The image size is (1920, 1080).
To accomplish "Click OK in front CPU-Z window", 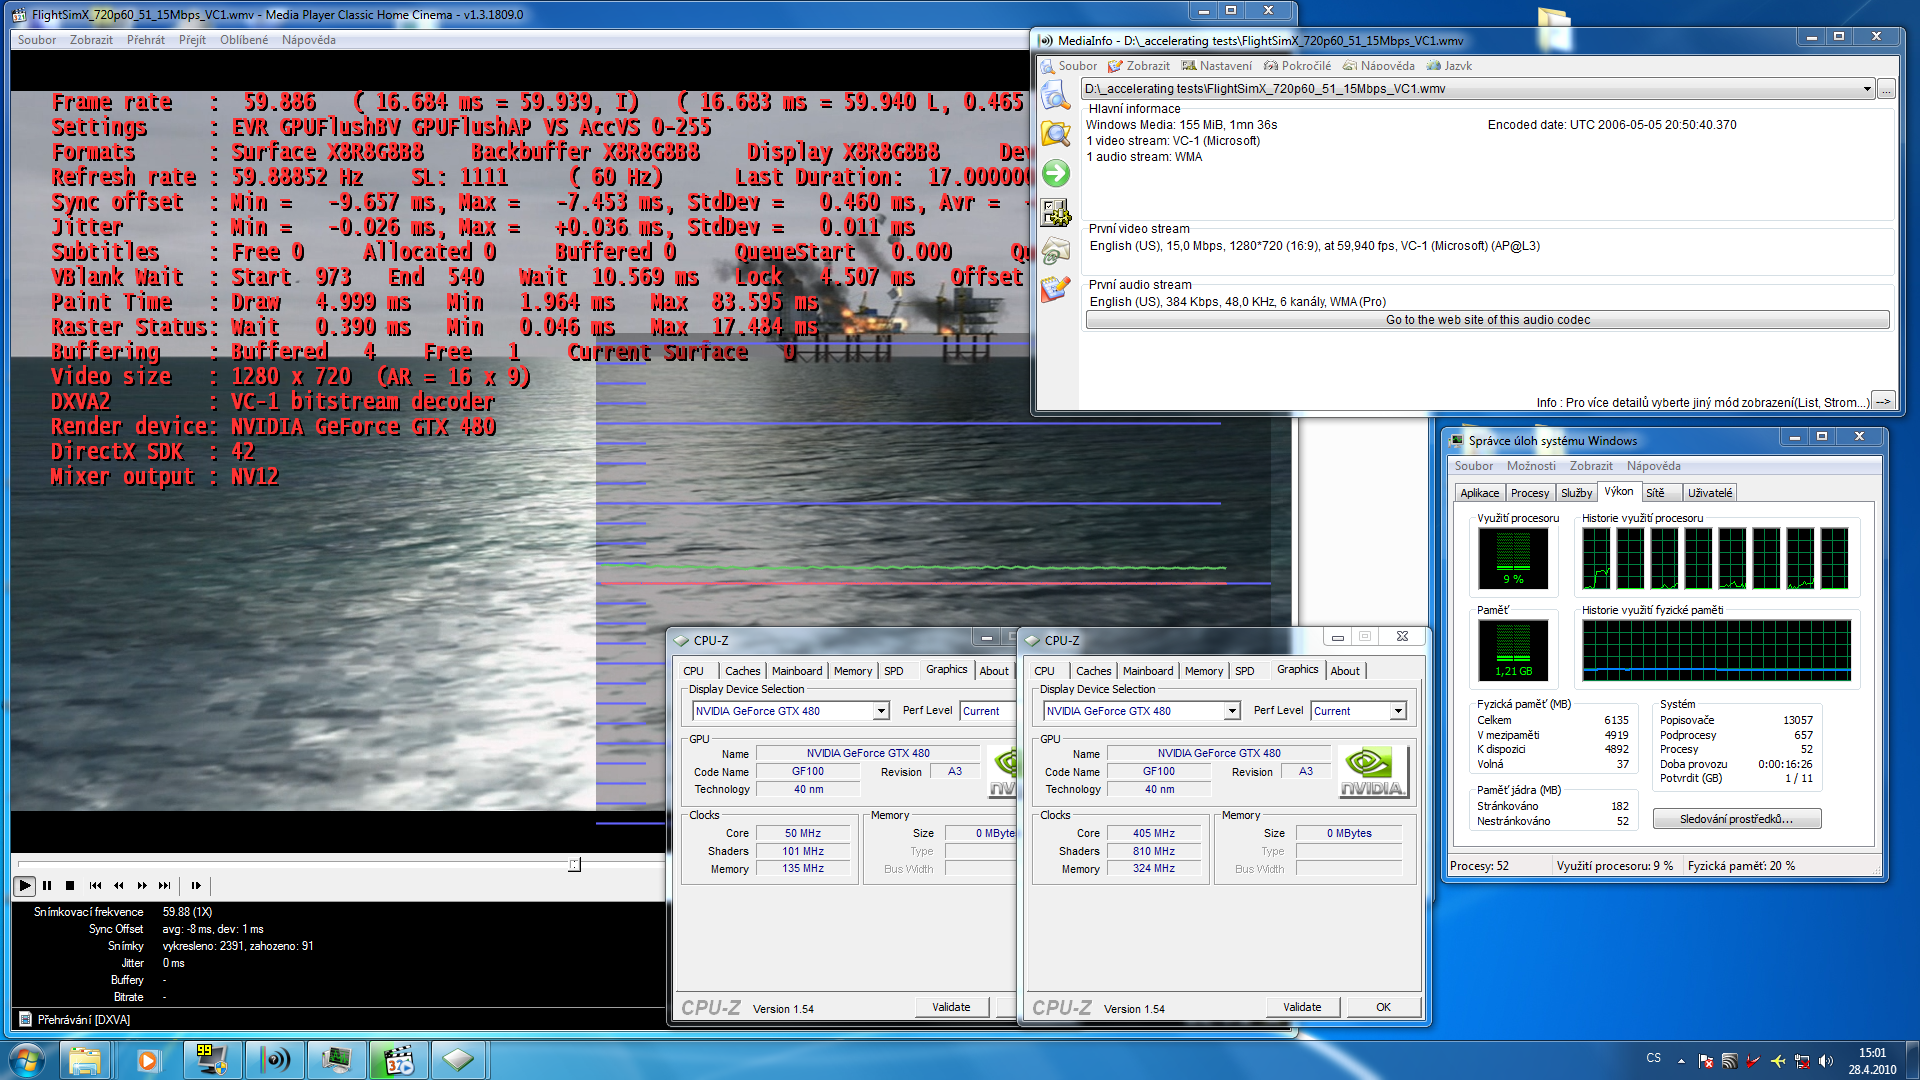I will tap(1383, 1007).
